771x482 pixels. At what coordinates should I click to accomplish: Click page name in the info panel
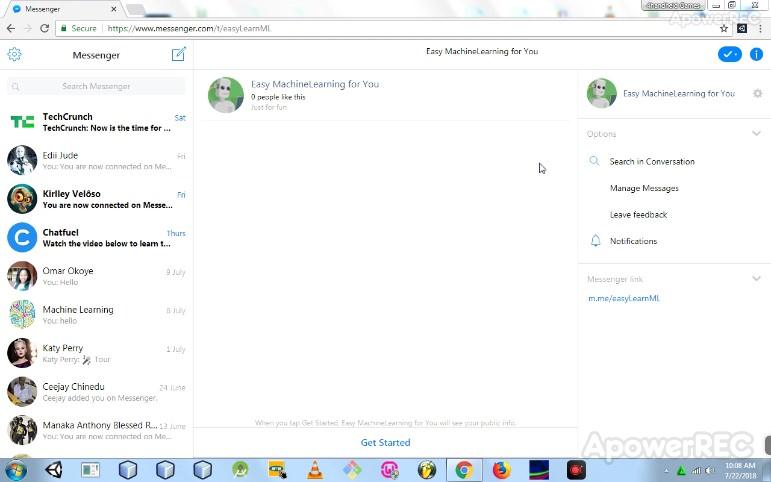679,93
